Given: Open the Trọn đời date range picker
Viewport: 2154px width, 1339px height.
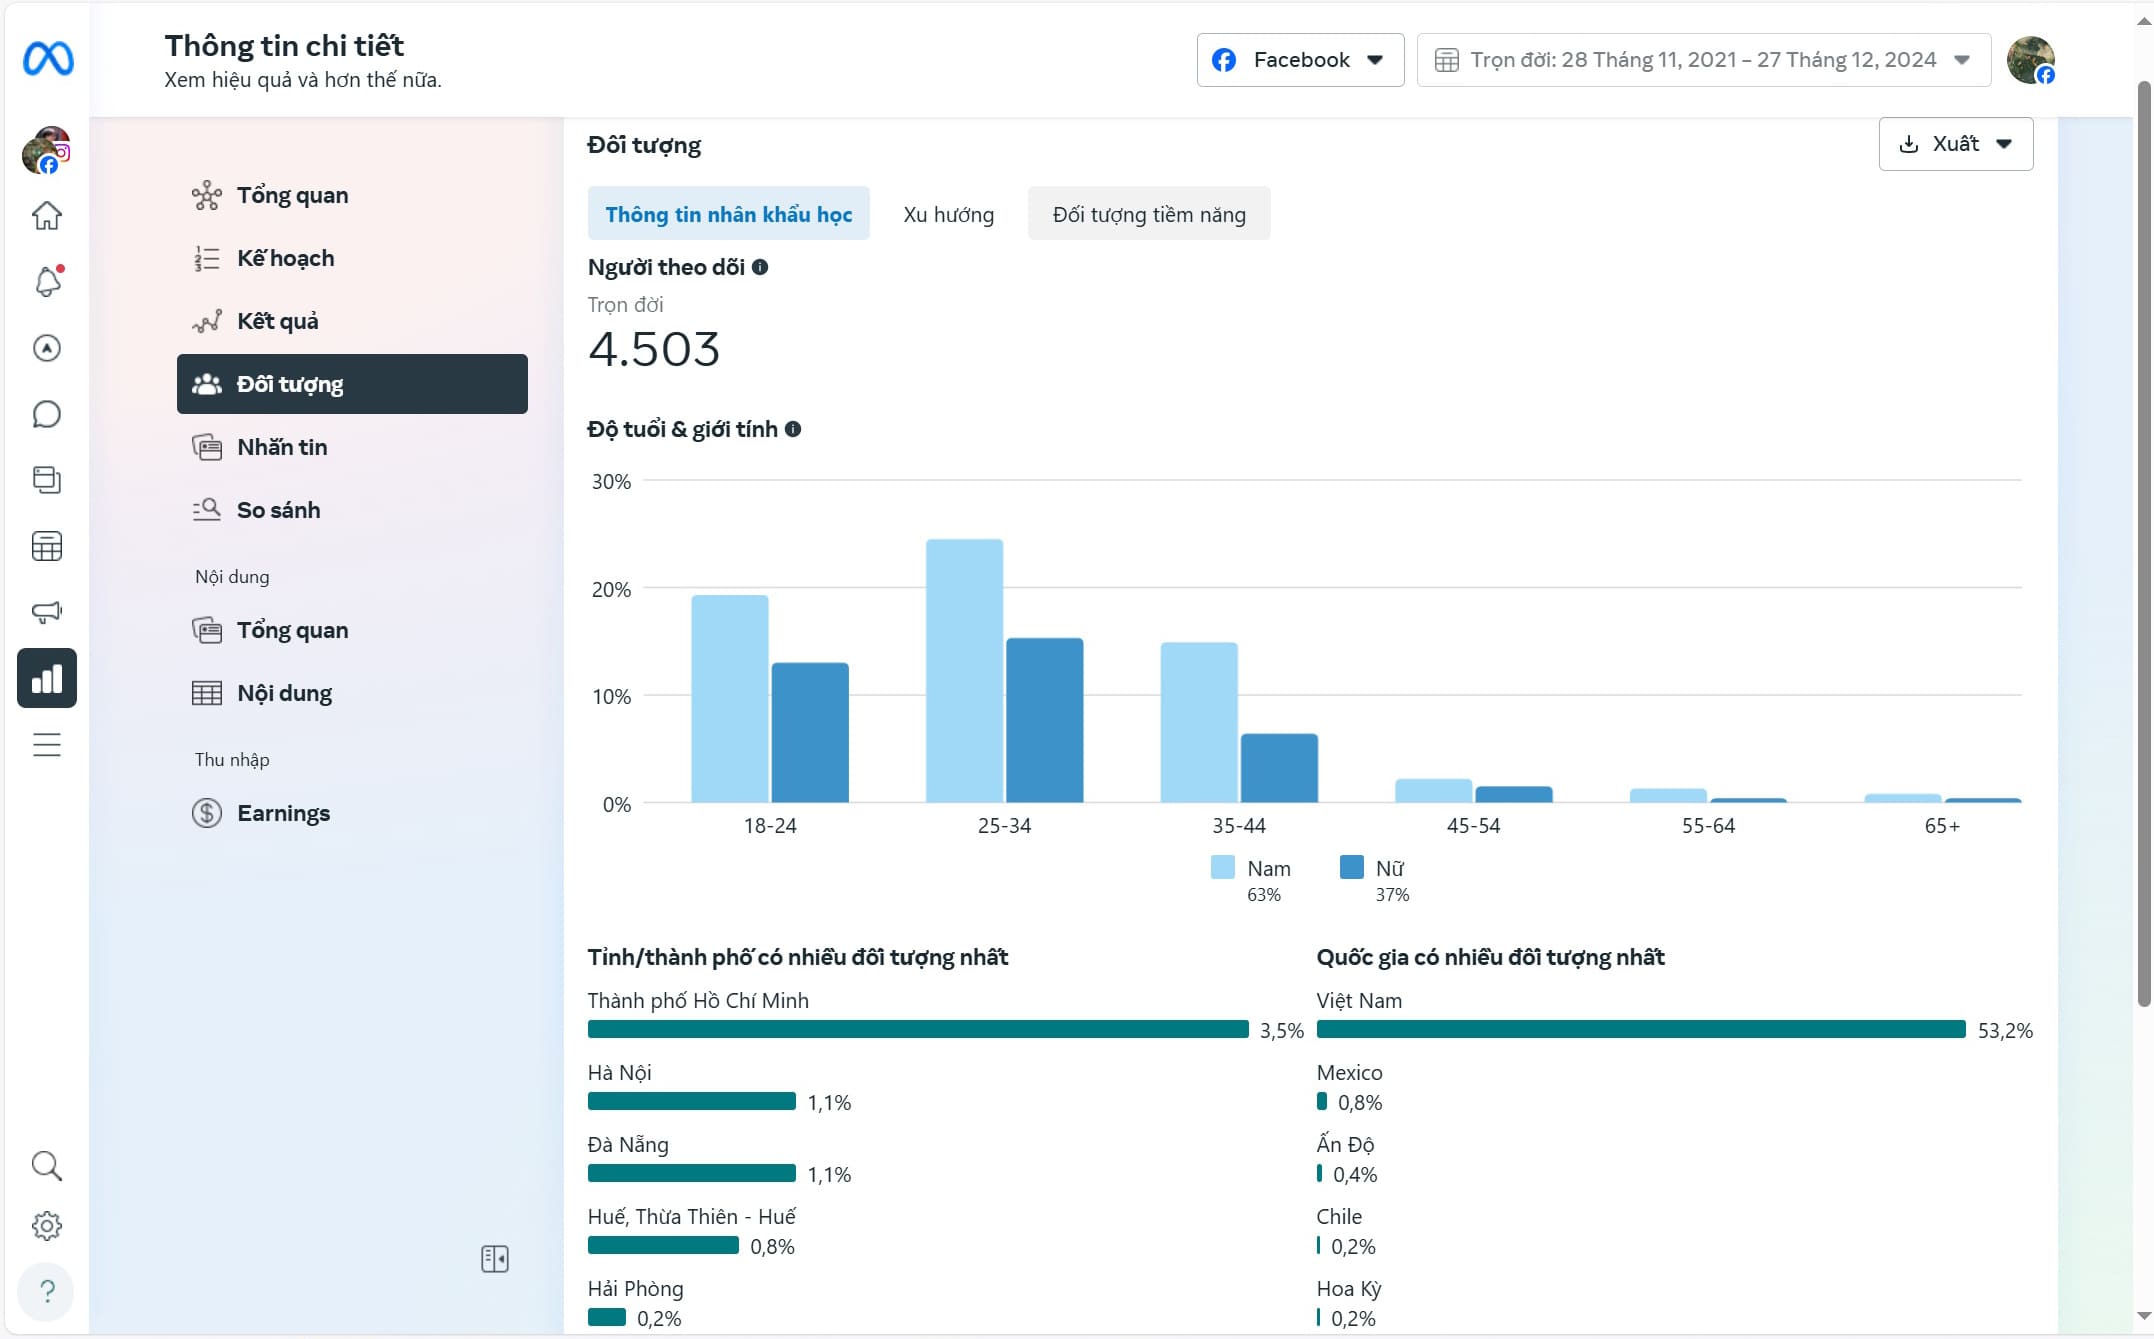Looking at the screenshot, I should pyautogui.click(x=1704, y=60).
